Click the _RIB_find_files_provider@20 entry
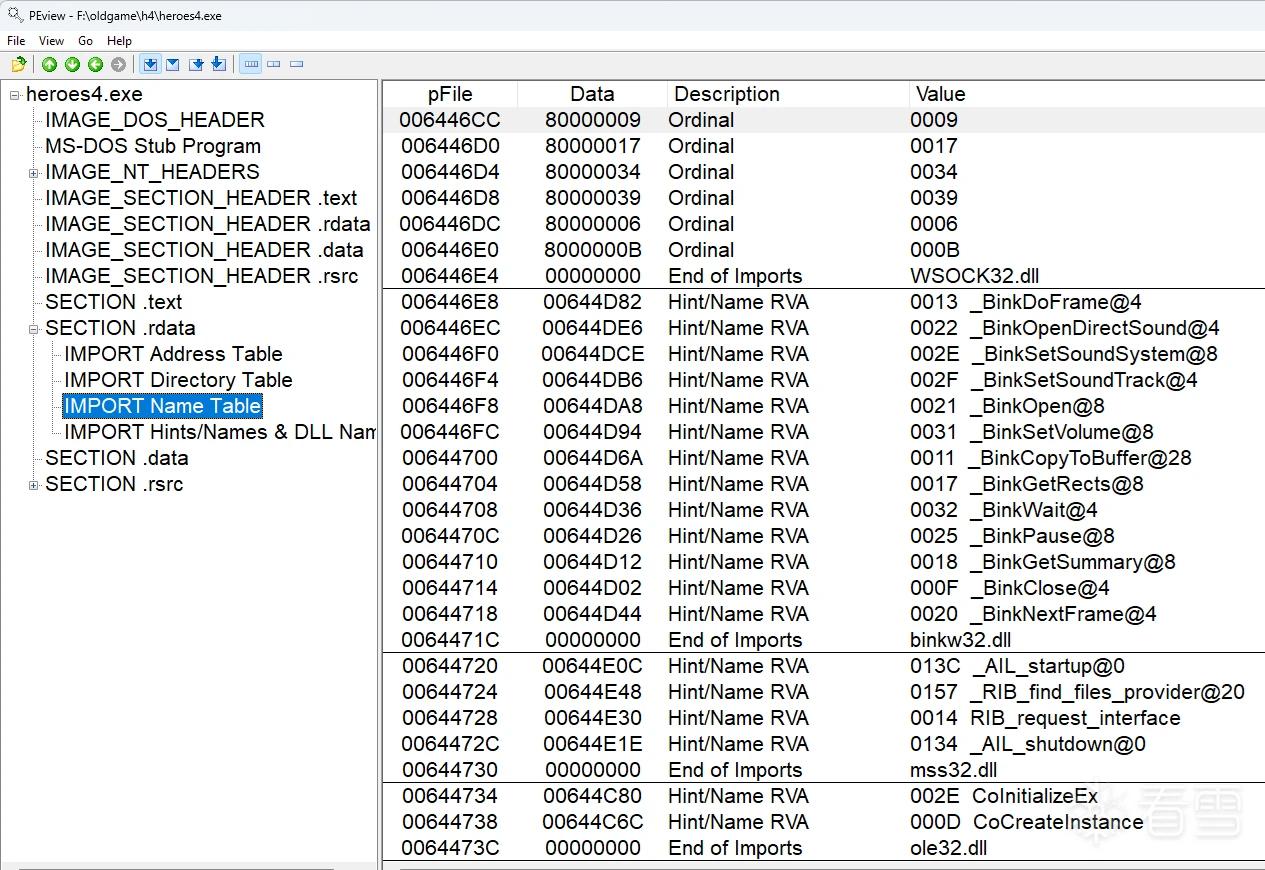Image resolution: width=1265 pixels, height=870 pixels. [1107, 692]
